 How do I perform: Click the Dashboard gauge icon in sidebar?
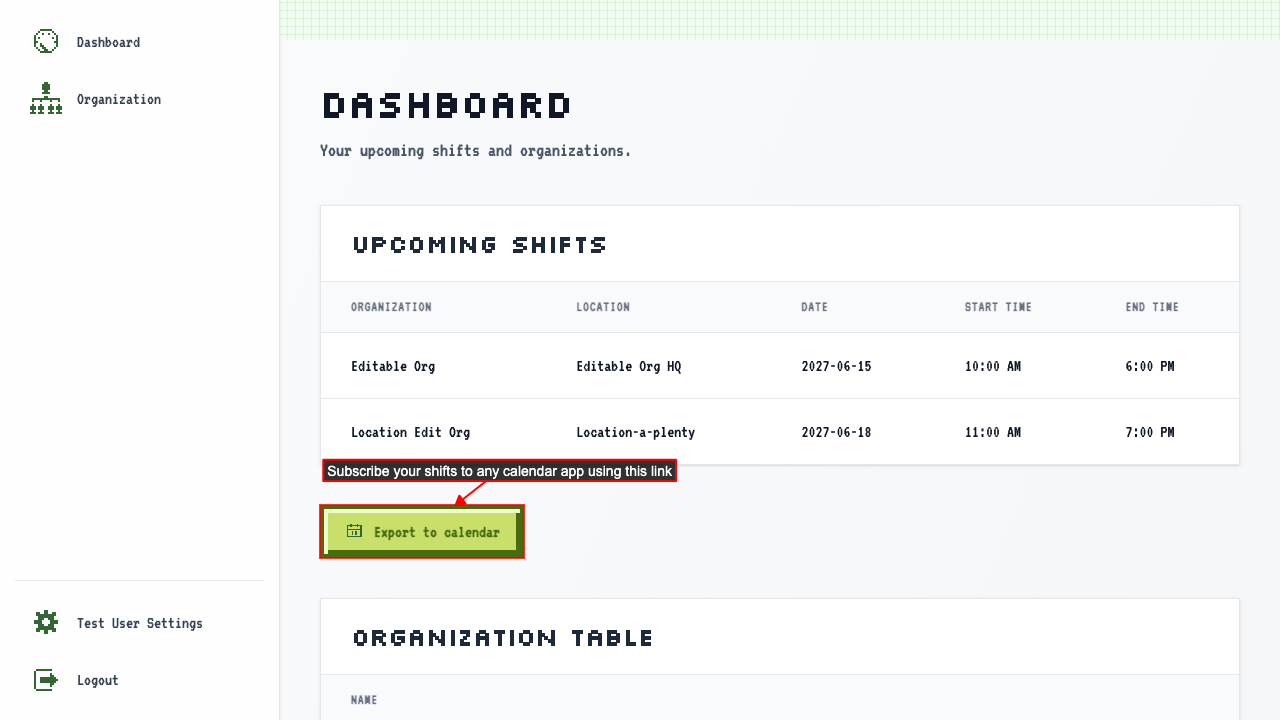point(46,42)
